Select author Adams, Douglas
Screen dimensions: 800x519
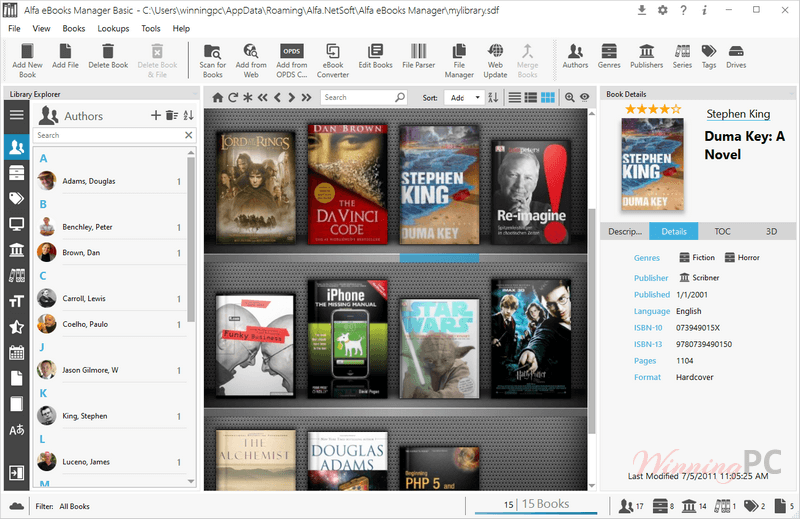111,181
